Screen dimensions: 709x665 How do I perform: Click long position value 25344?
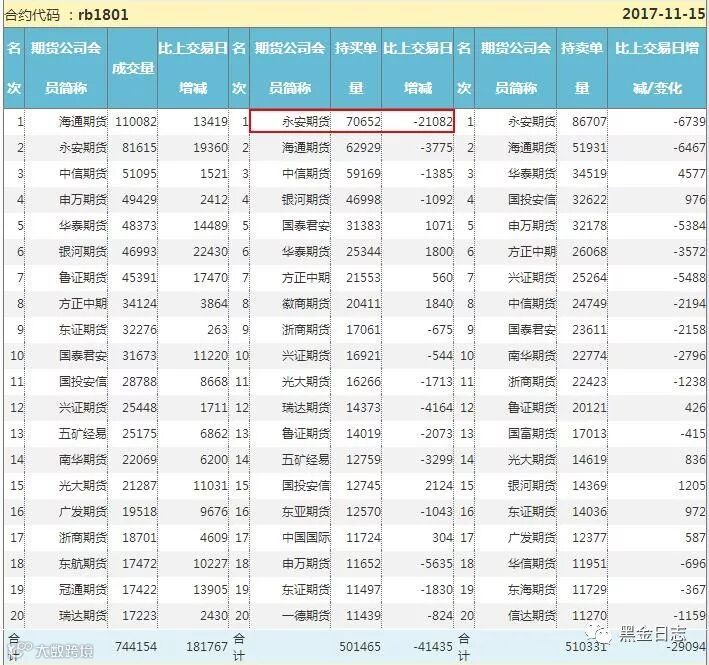[x=364, y=252]
